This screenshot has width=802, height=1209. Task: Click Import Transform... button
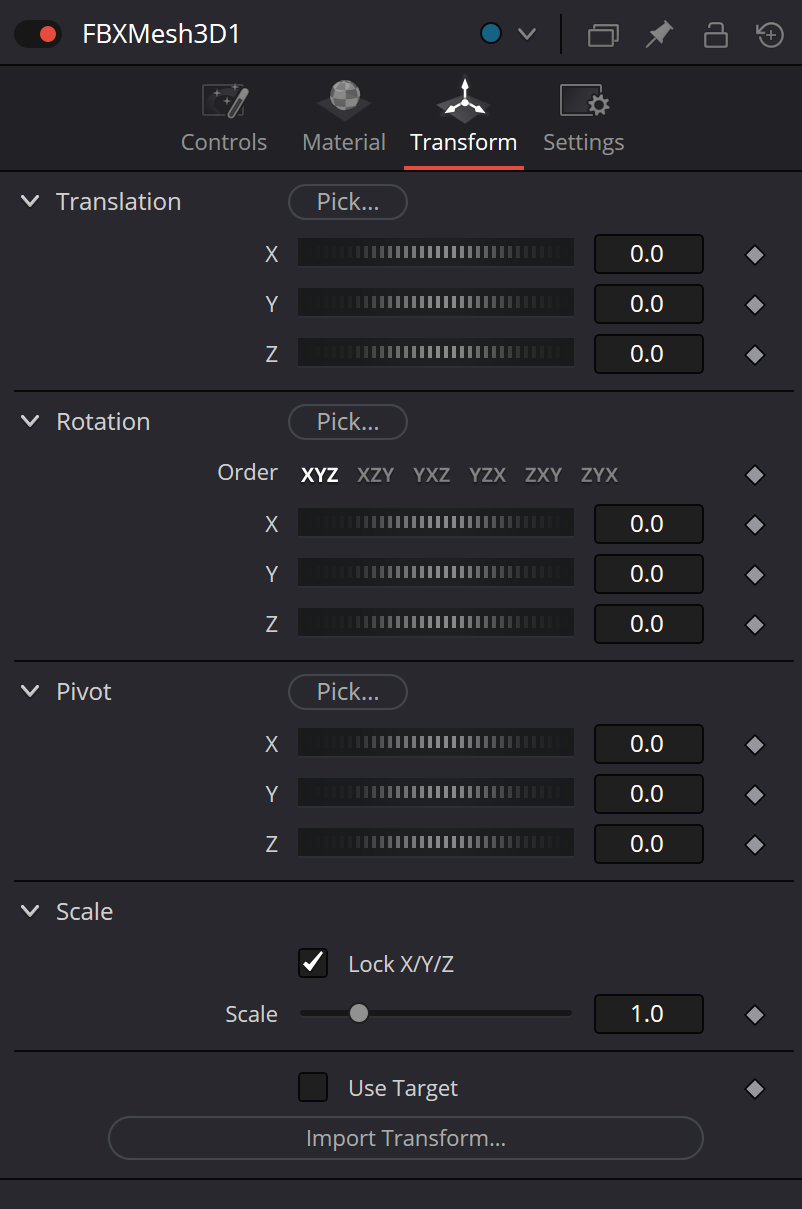tap(406, 1138)
